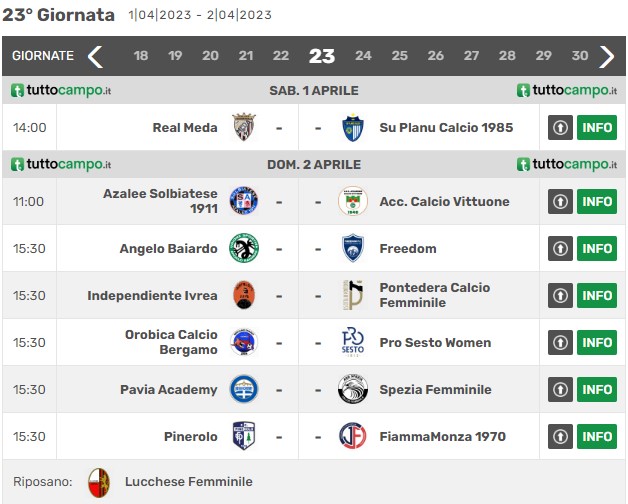
Task: Click the Spezia Femminile team logo
Action: tap(353, 389)
